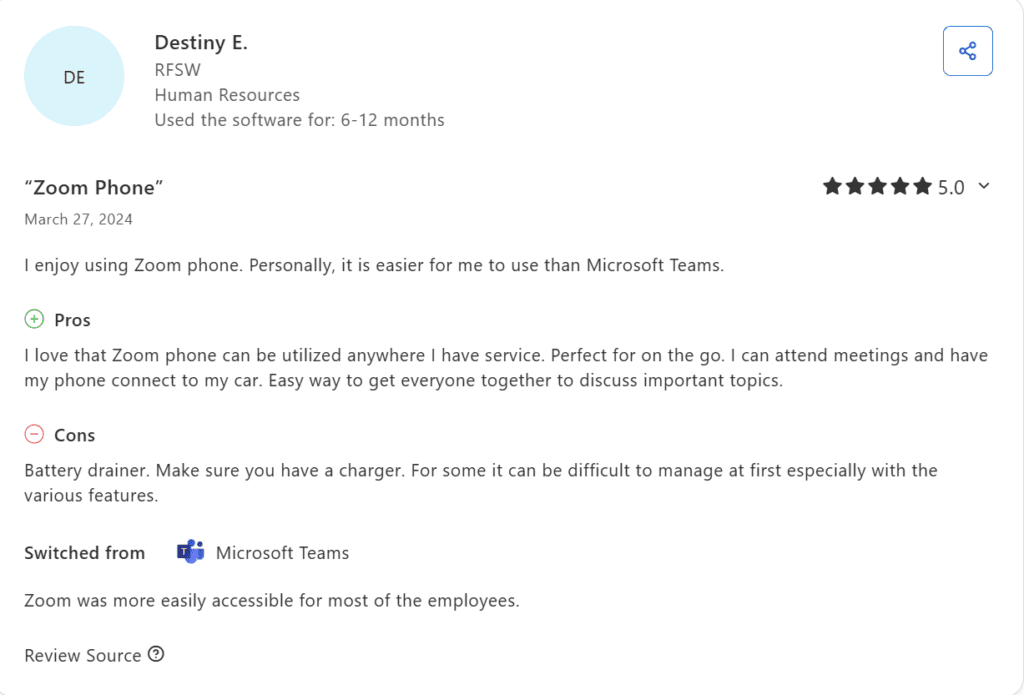The height and width of the screenshot is (695, 1024).
Task: Click the share review icon button
Action: [967, 51]
